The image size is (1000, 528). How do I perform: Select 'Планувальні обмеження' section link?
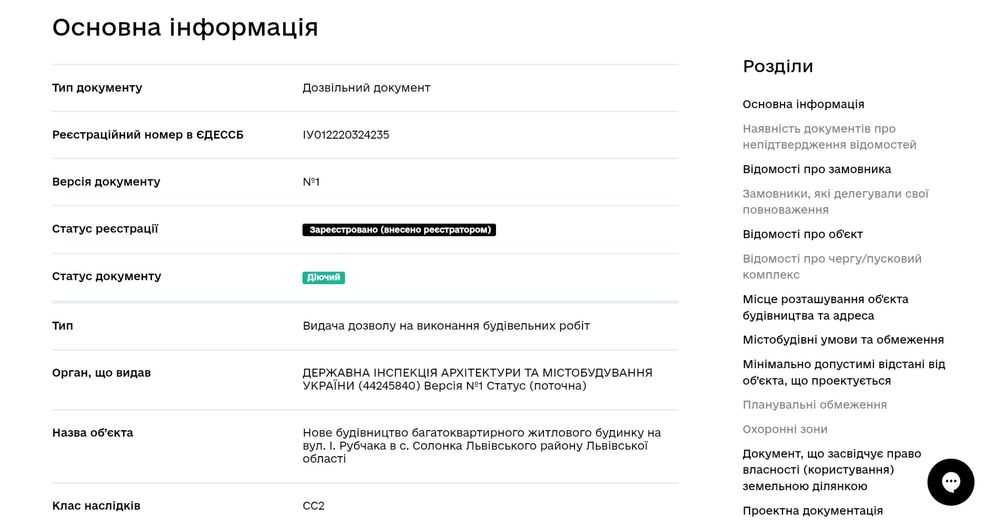pyautogui.click(x=814, y=405)
